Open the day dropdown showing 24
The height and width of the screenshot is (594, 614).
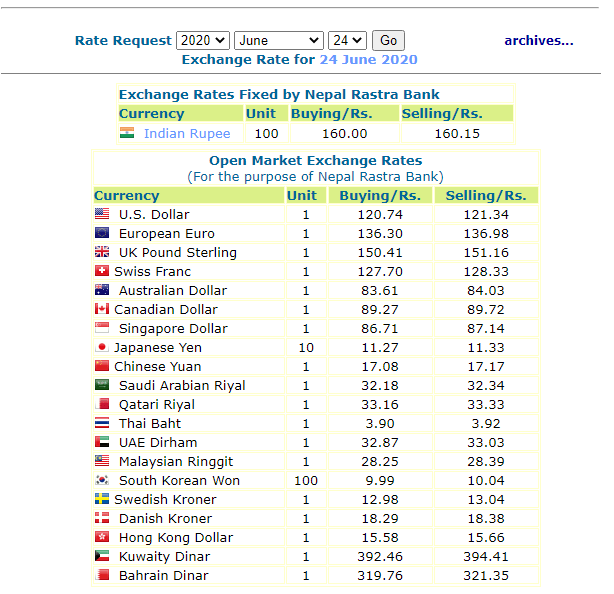click(x=347, y=41)
